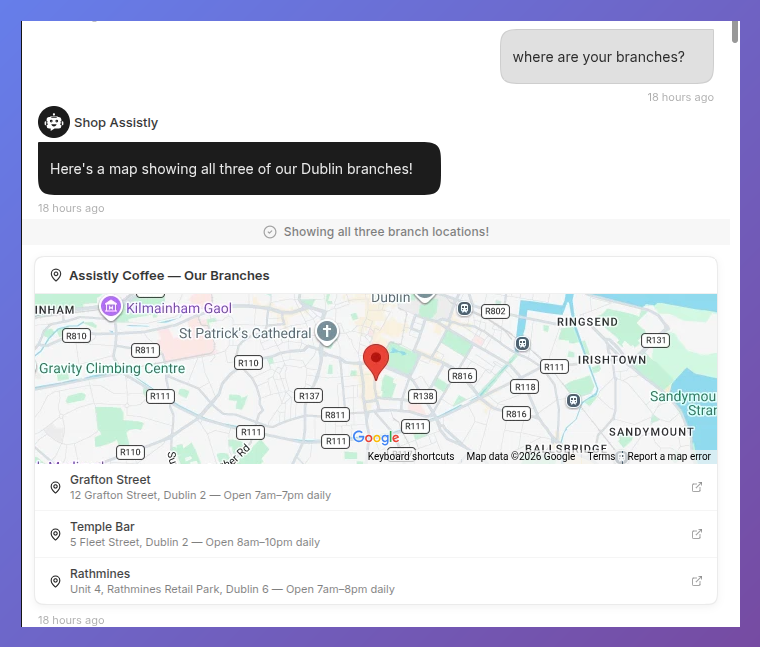
Task: Click the St Patrick's Cathedral cross marker
Action: [x=327, y=332]
